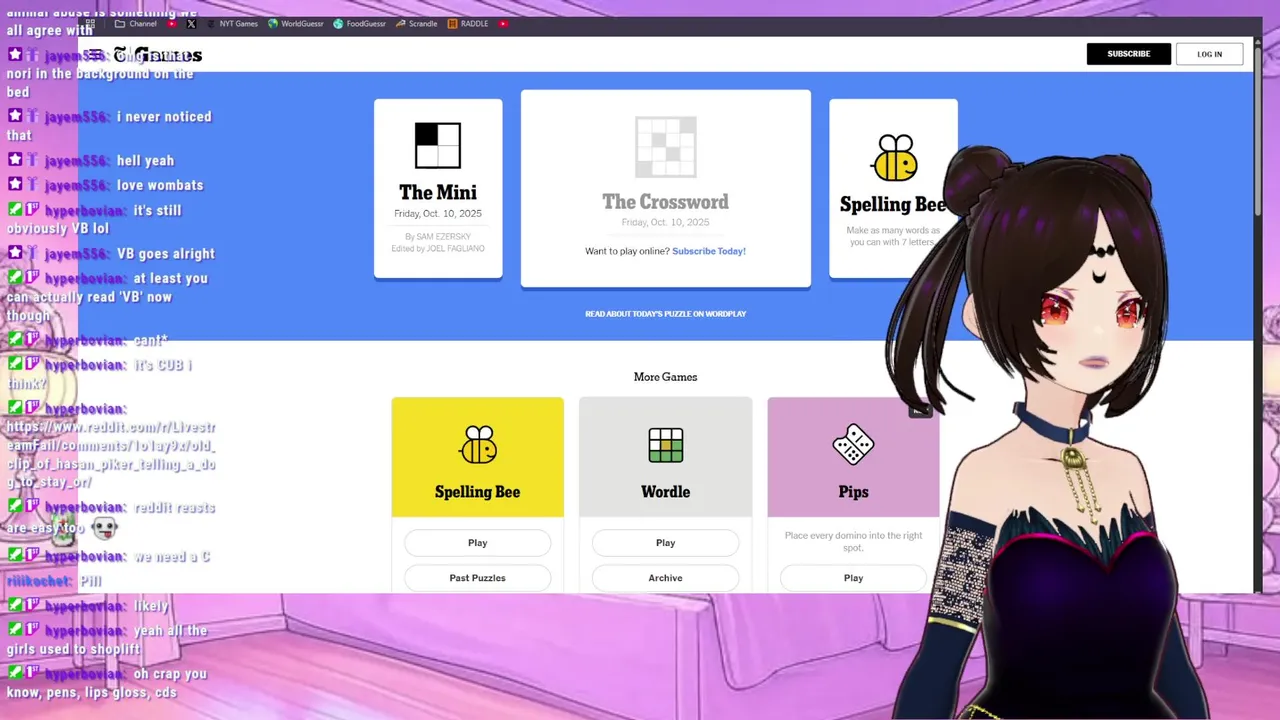Open the FoodGuessr bookmark

point(360,23)
